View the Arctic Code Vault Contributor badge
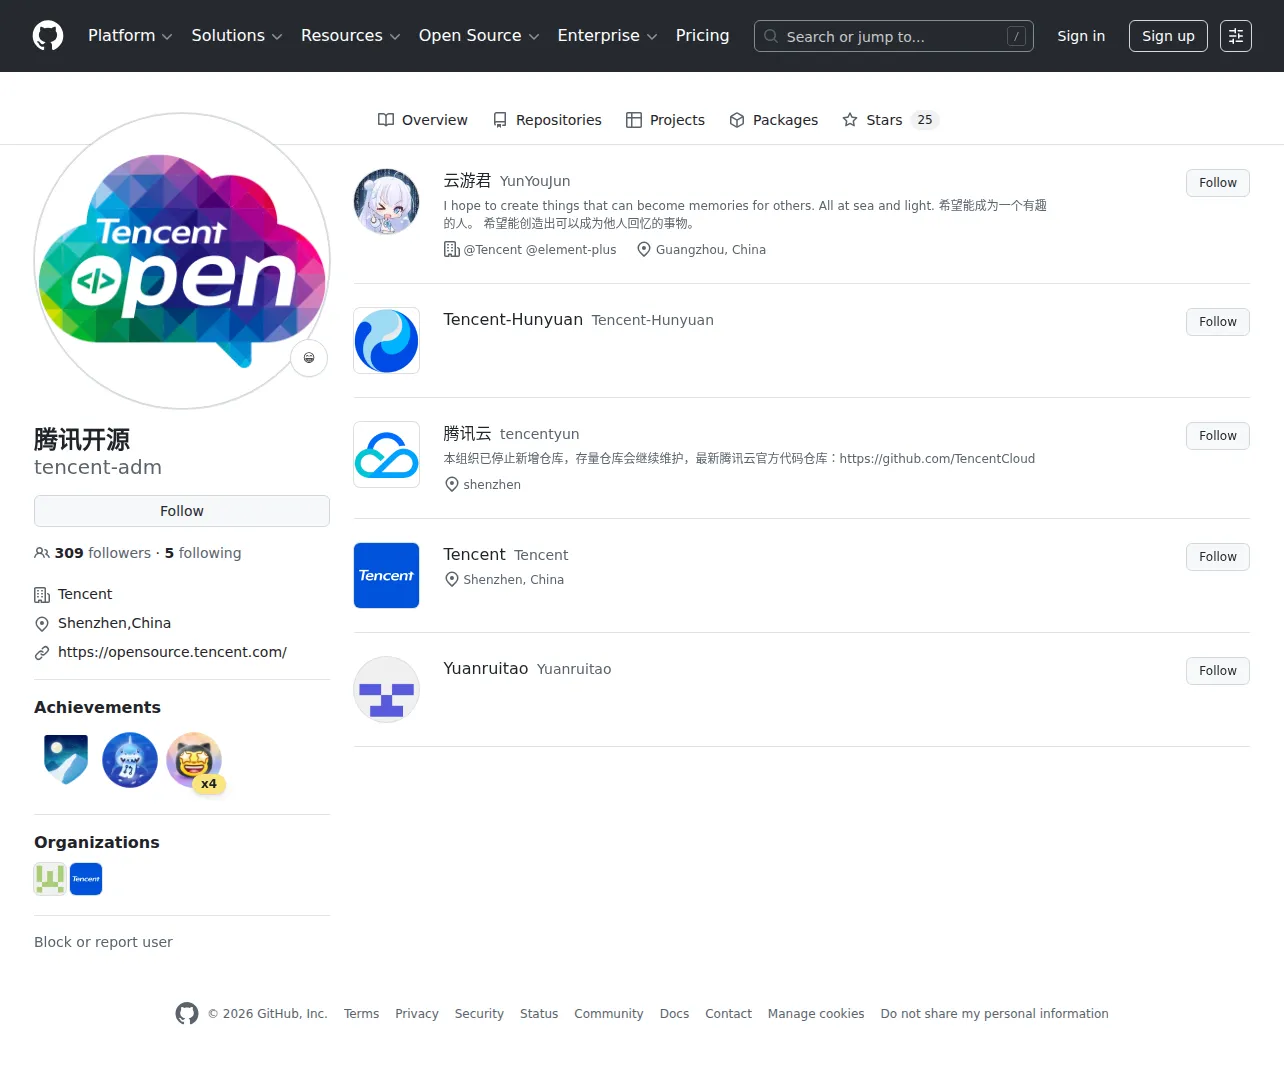The height and width of the screenshot is (1067, 1284). point(66,760)
